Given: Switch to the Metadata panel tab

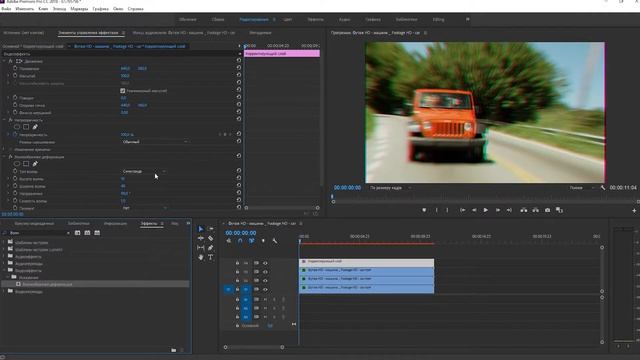Looking at the screenshot, I should pyautogui.click(x=260, y=33).
